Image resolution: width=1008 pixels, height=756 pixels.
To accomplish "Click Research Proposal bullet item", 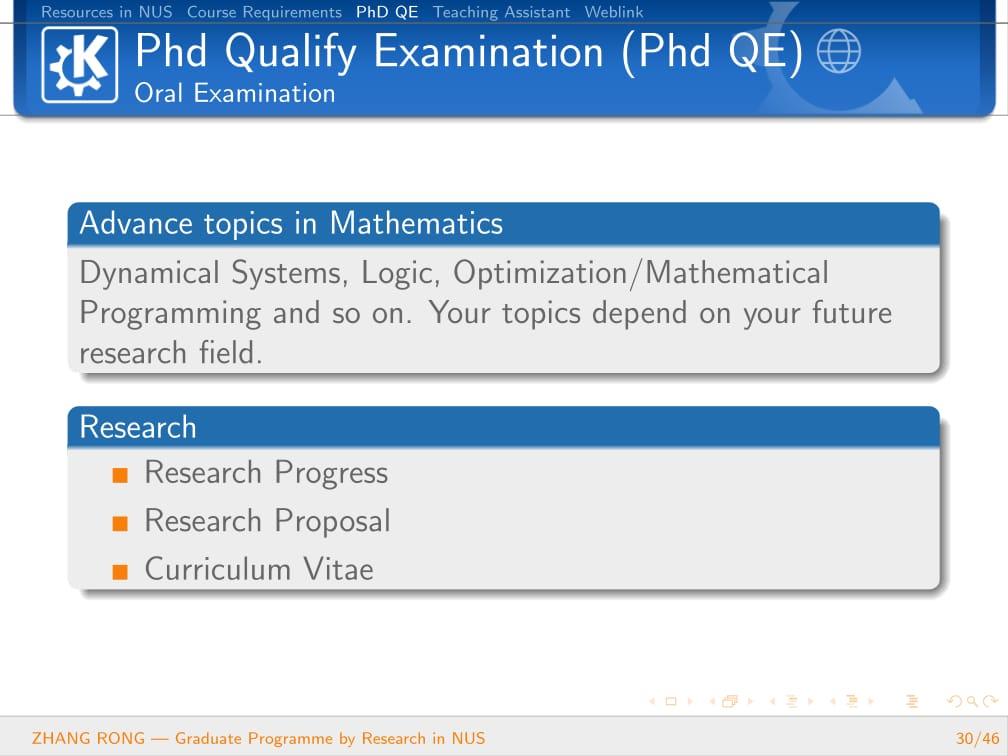I will click(x=267, y=521).
